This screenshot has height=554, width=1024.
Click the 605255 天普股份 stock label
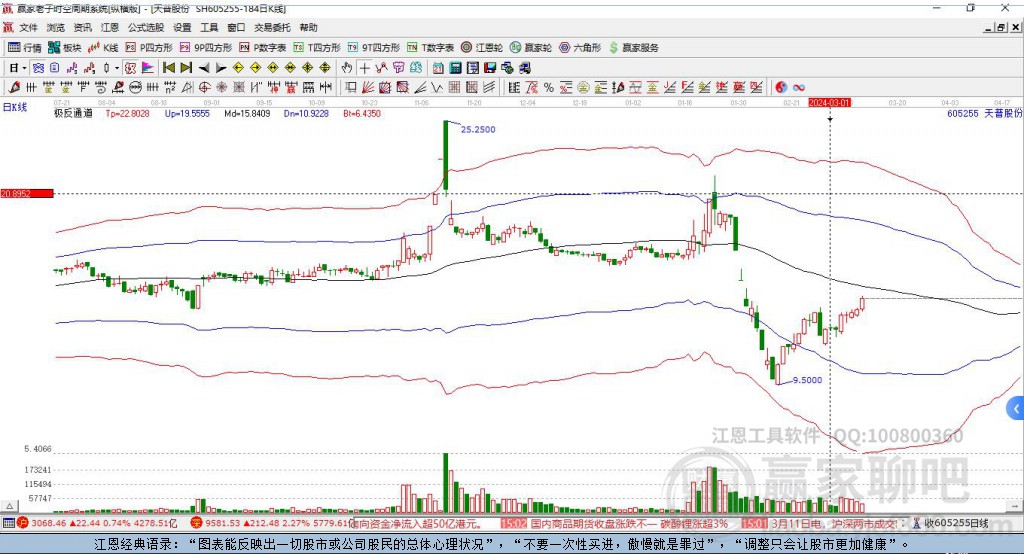(x=985, y=113)
